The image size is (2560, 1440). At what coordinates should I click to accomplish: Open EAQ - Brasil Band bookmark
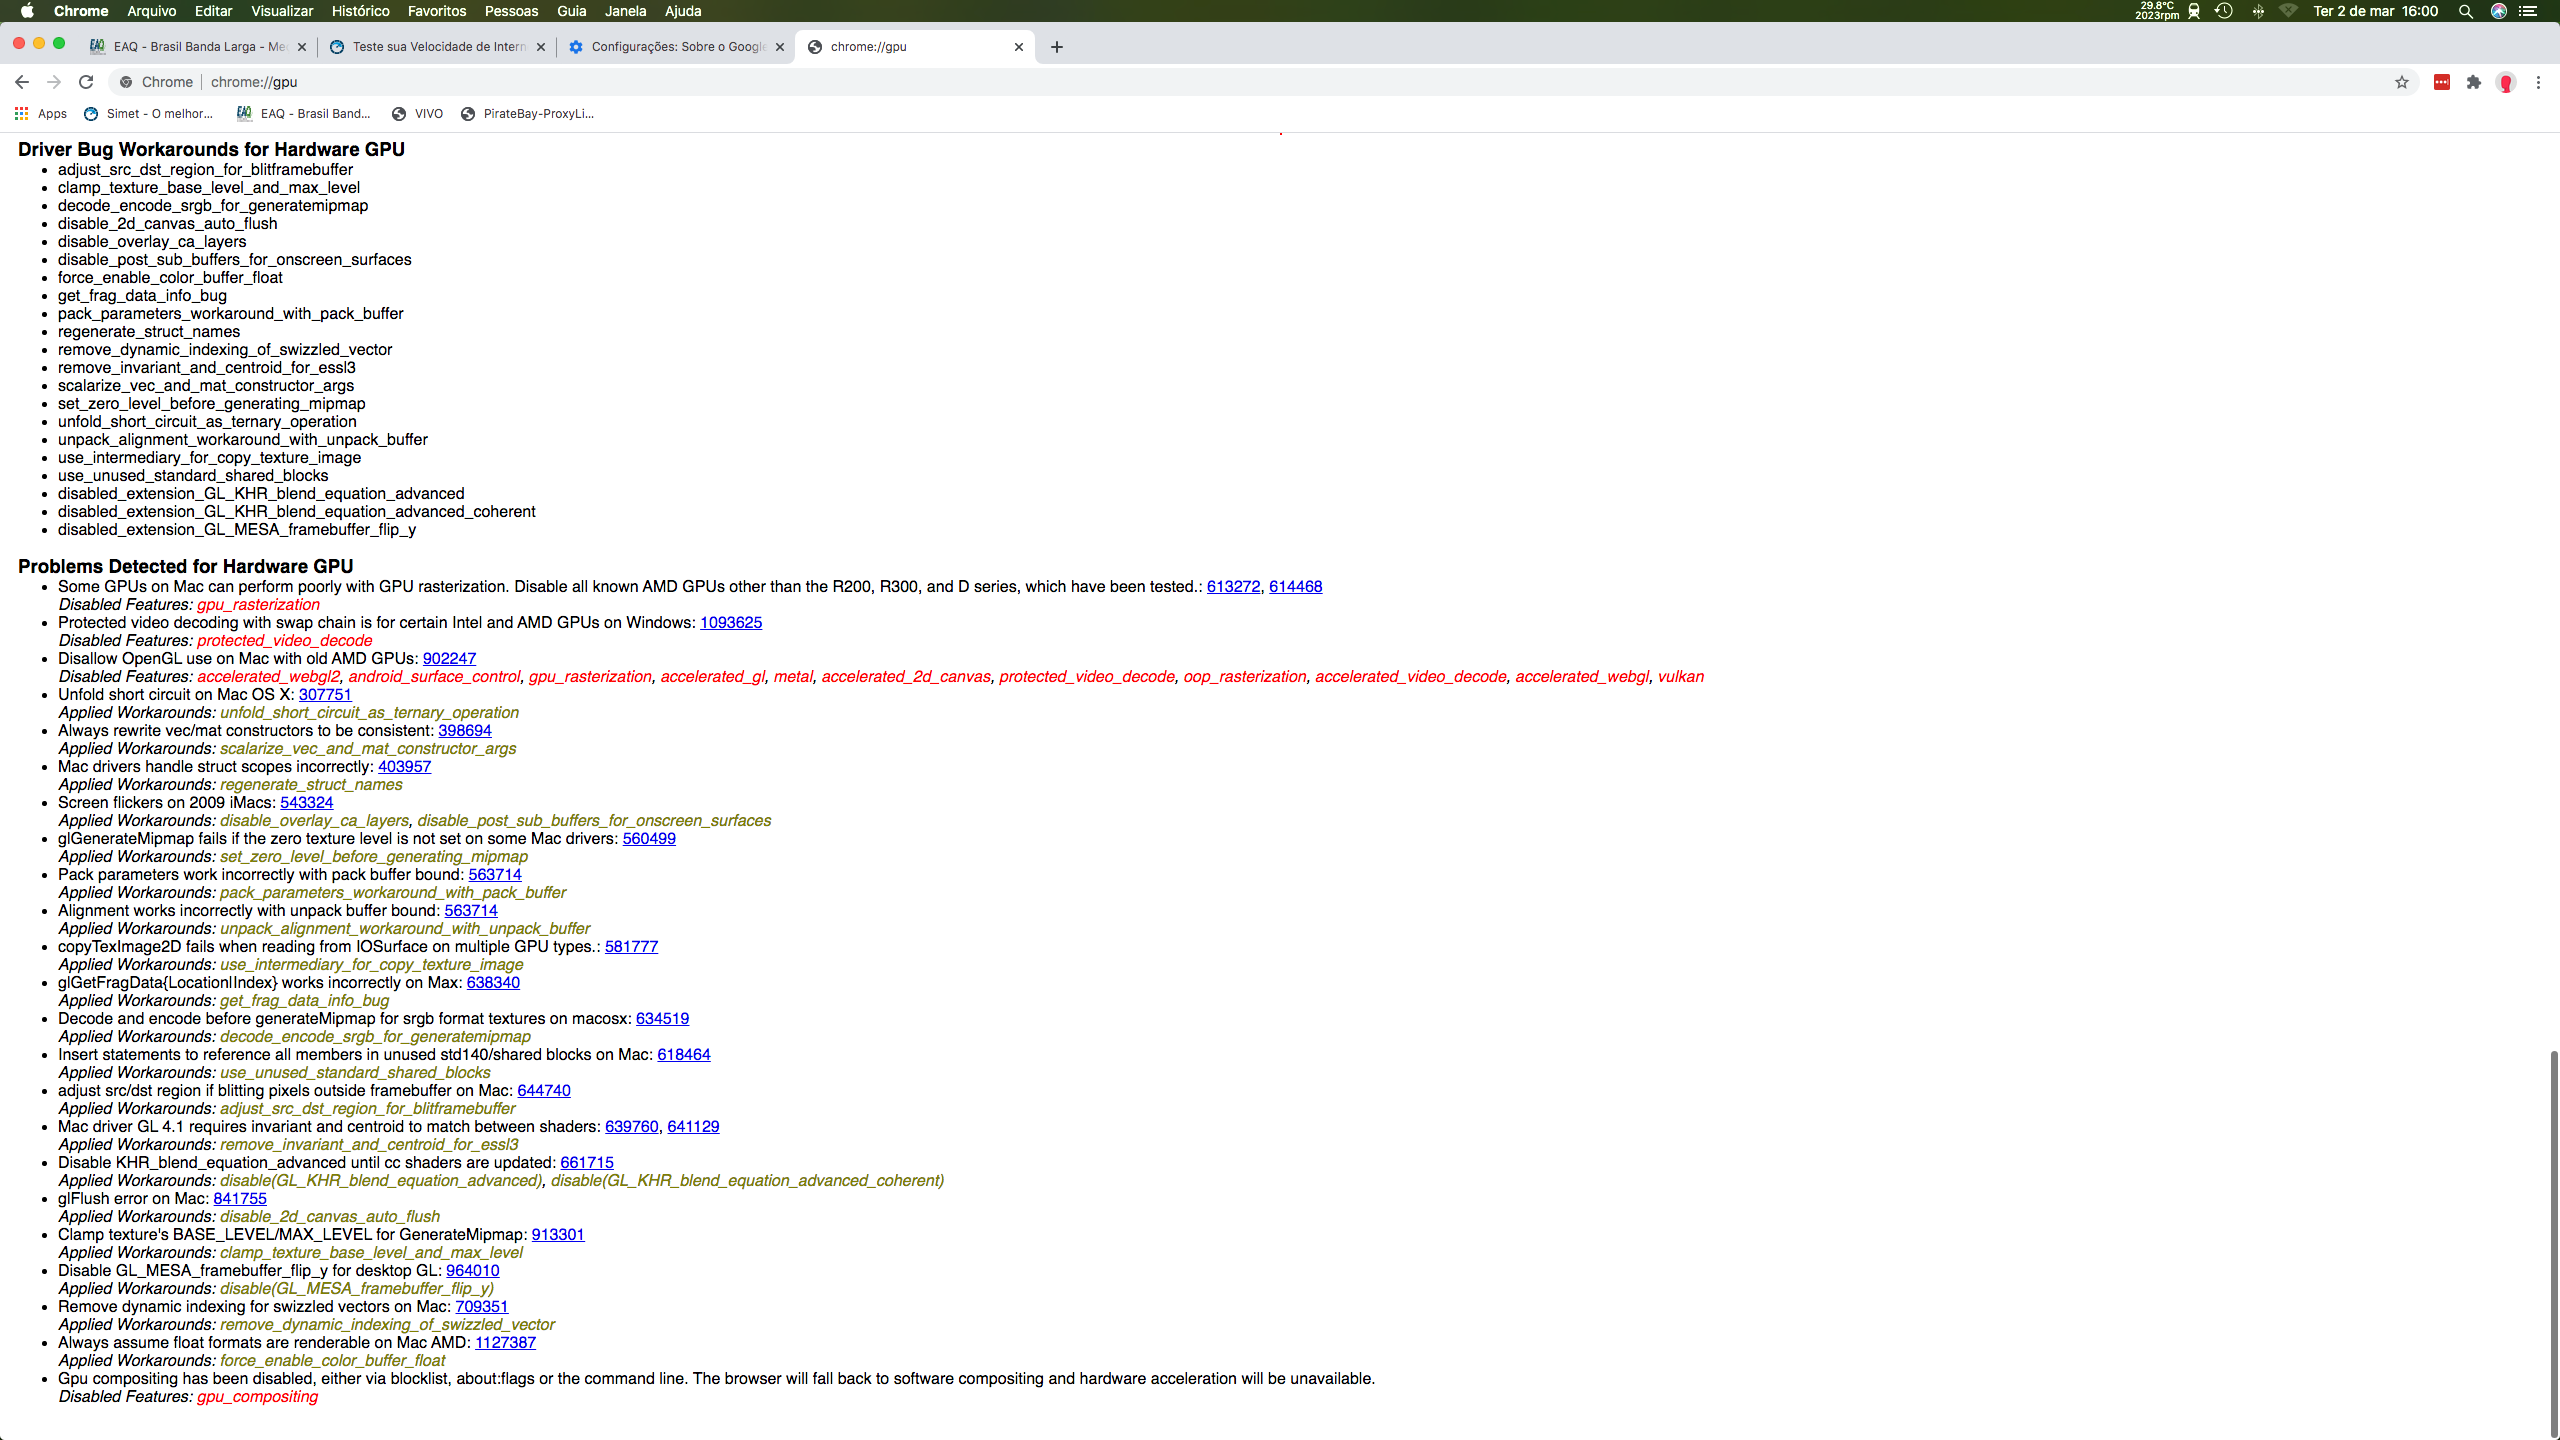tap(304, 114)
